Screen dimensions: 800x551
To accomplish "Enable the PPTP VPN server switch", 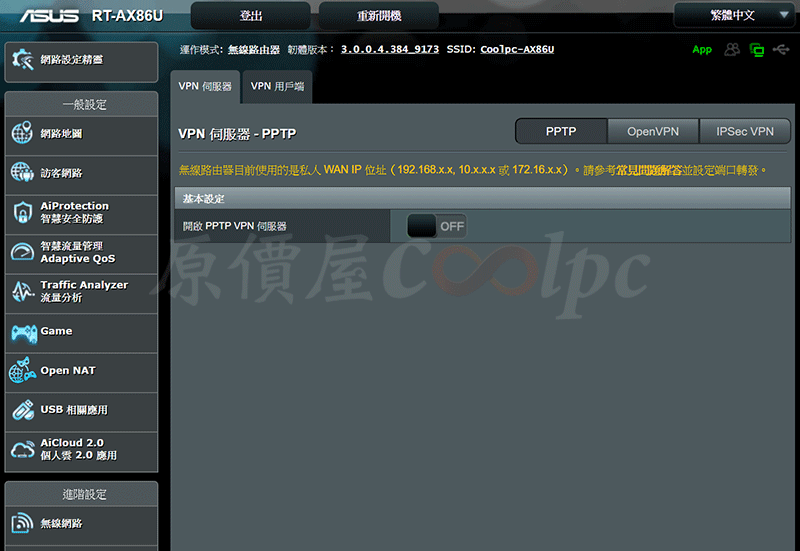I will pyautogui.click(x=437, y=226).
